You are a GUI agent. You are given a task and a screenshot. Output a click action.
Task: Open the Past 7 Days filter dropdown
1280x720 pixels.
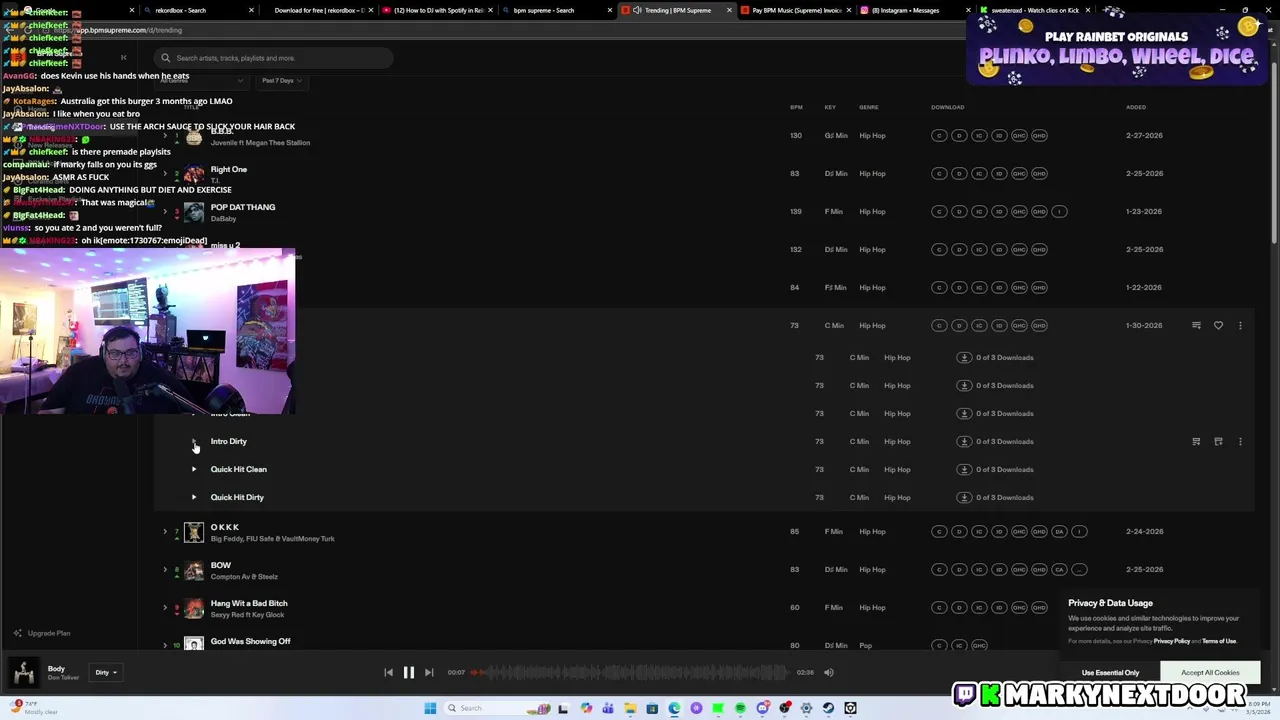[x=281, y=80]
